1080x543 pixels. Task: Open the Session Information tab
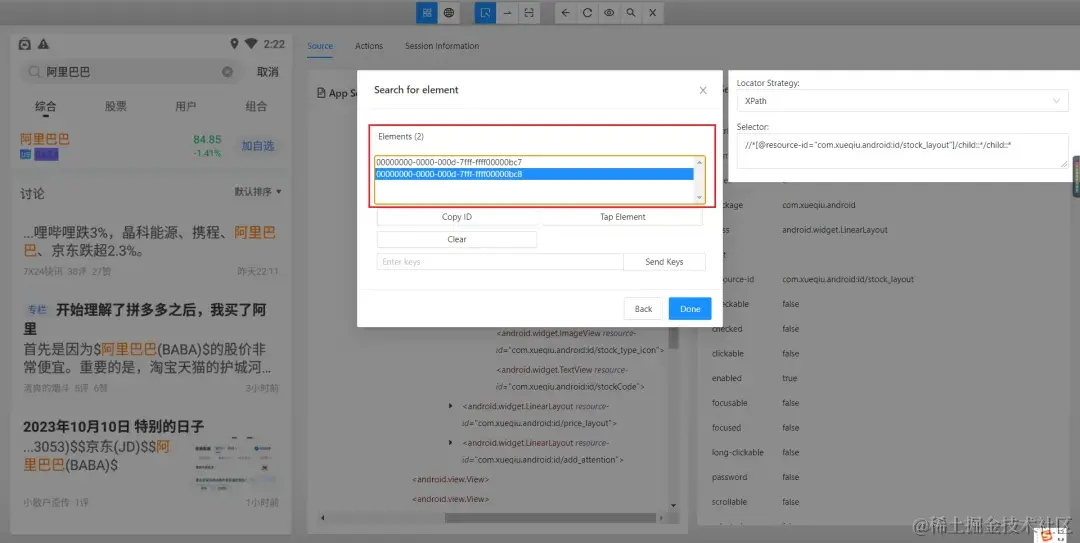(442, 46)
